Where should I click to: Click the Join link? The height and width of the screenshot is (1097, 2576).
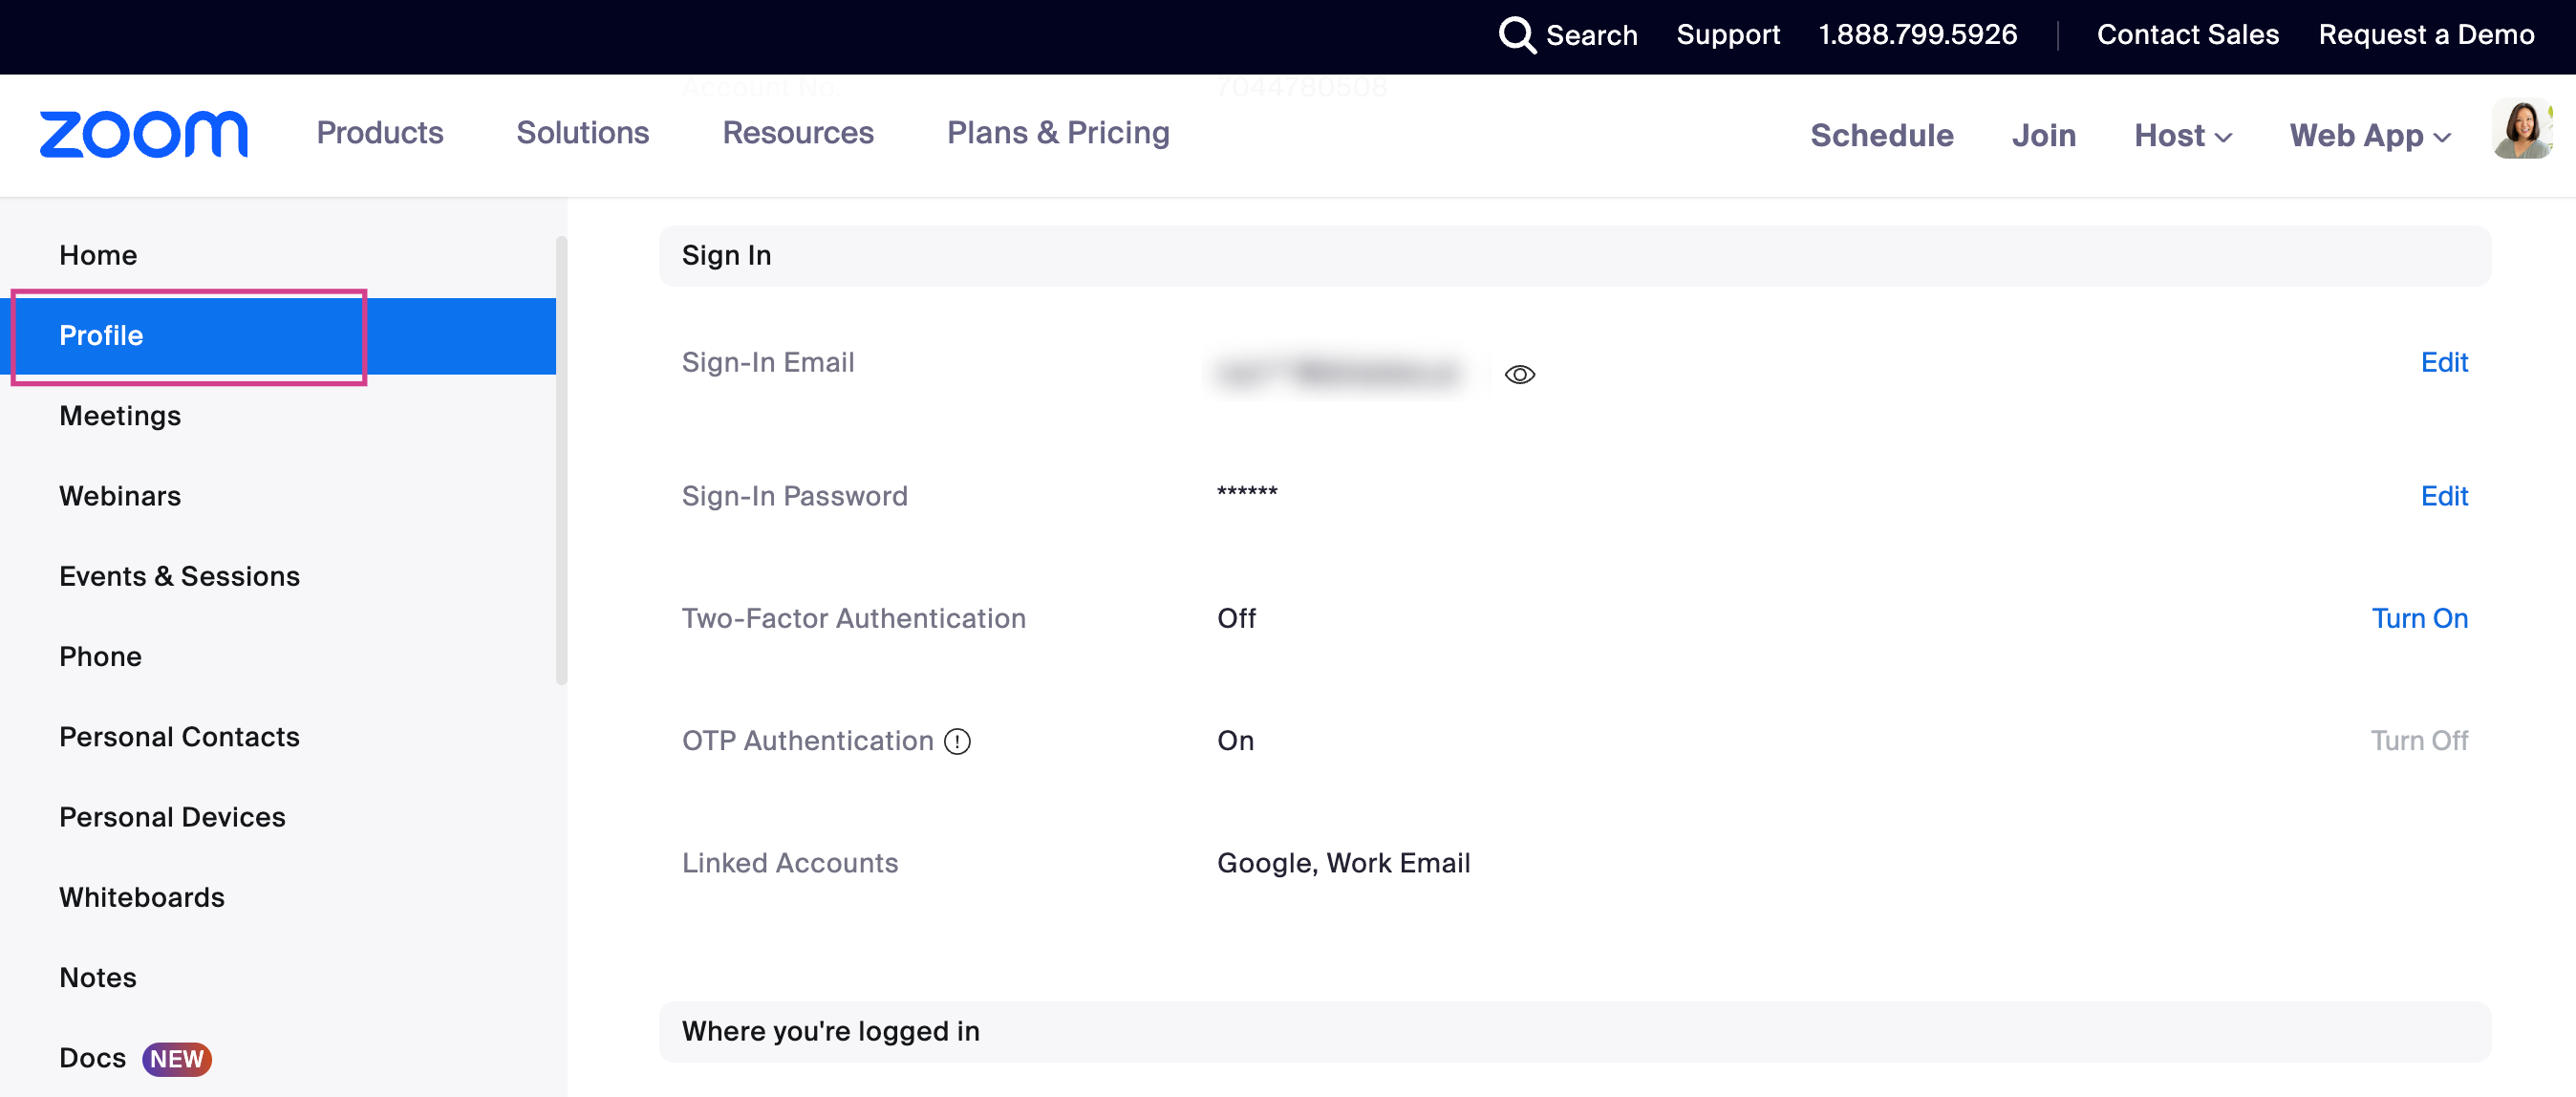2043,135
